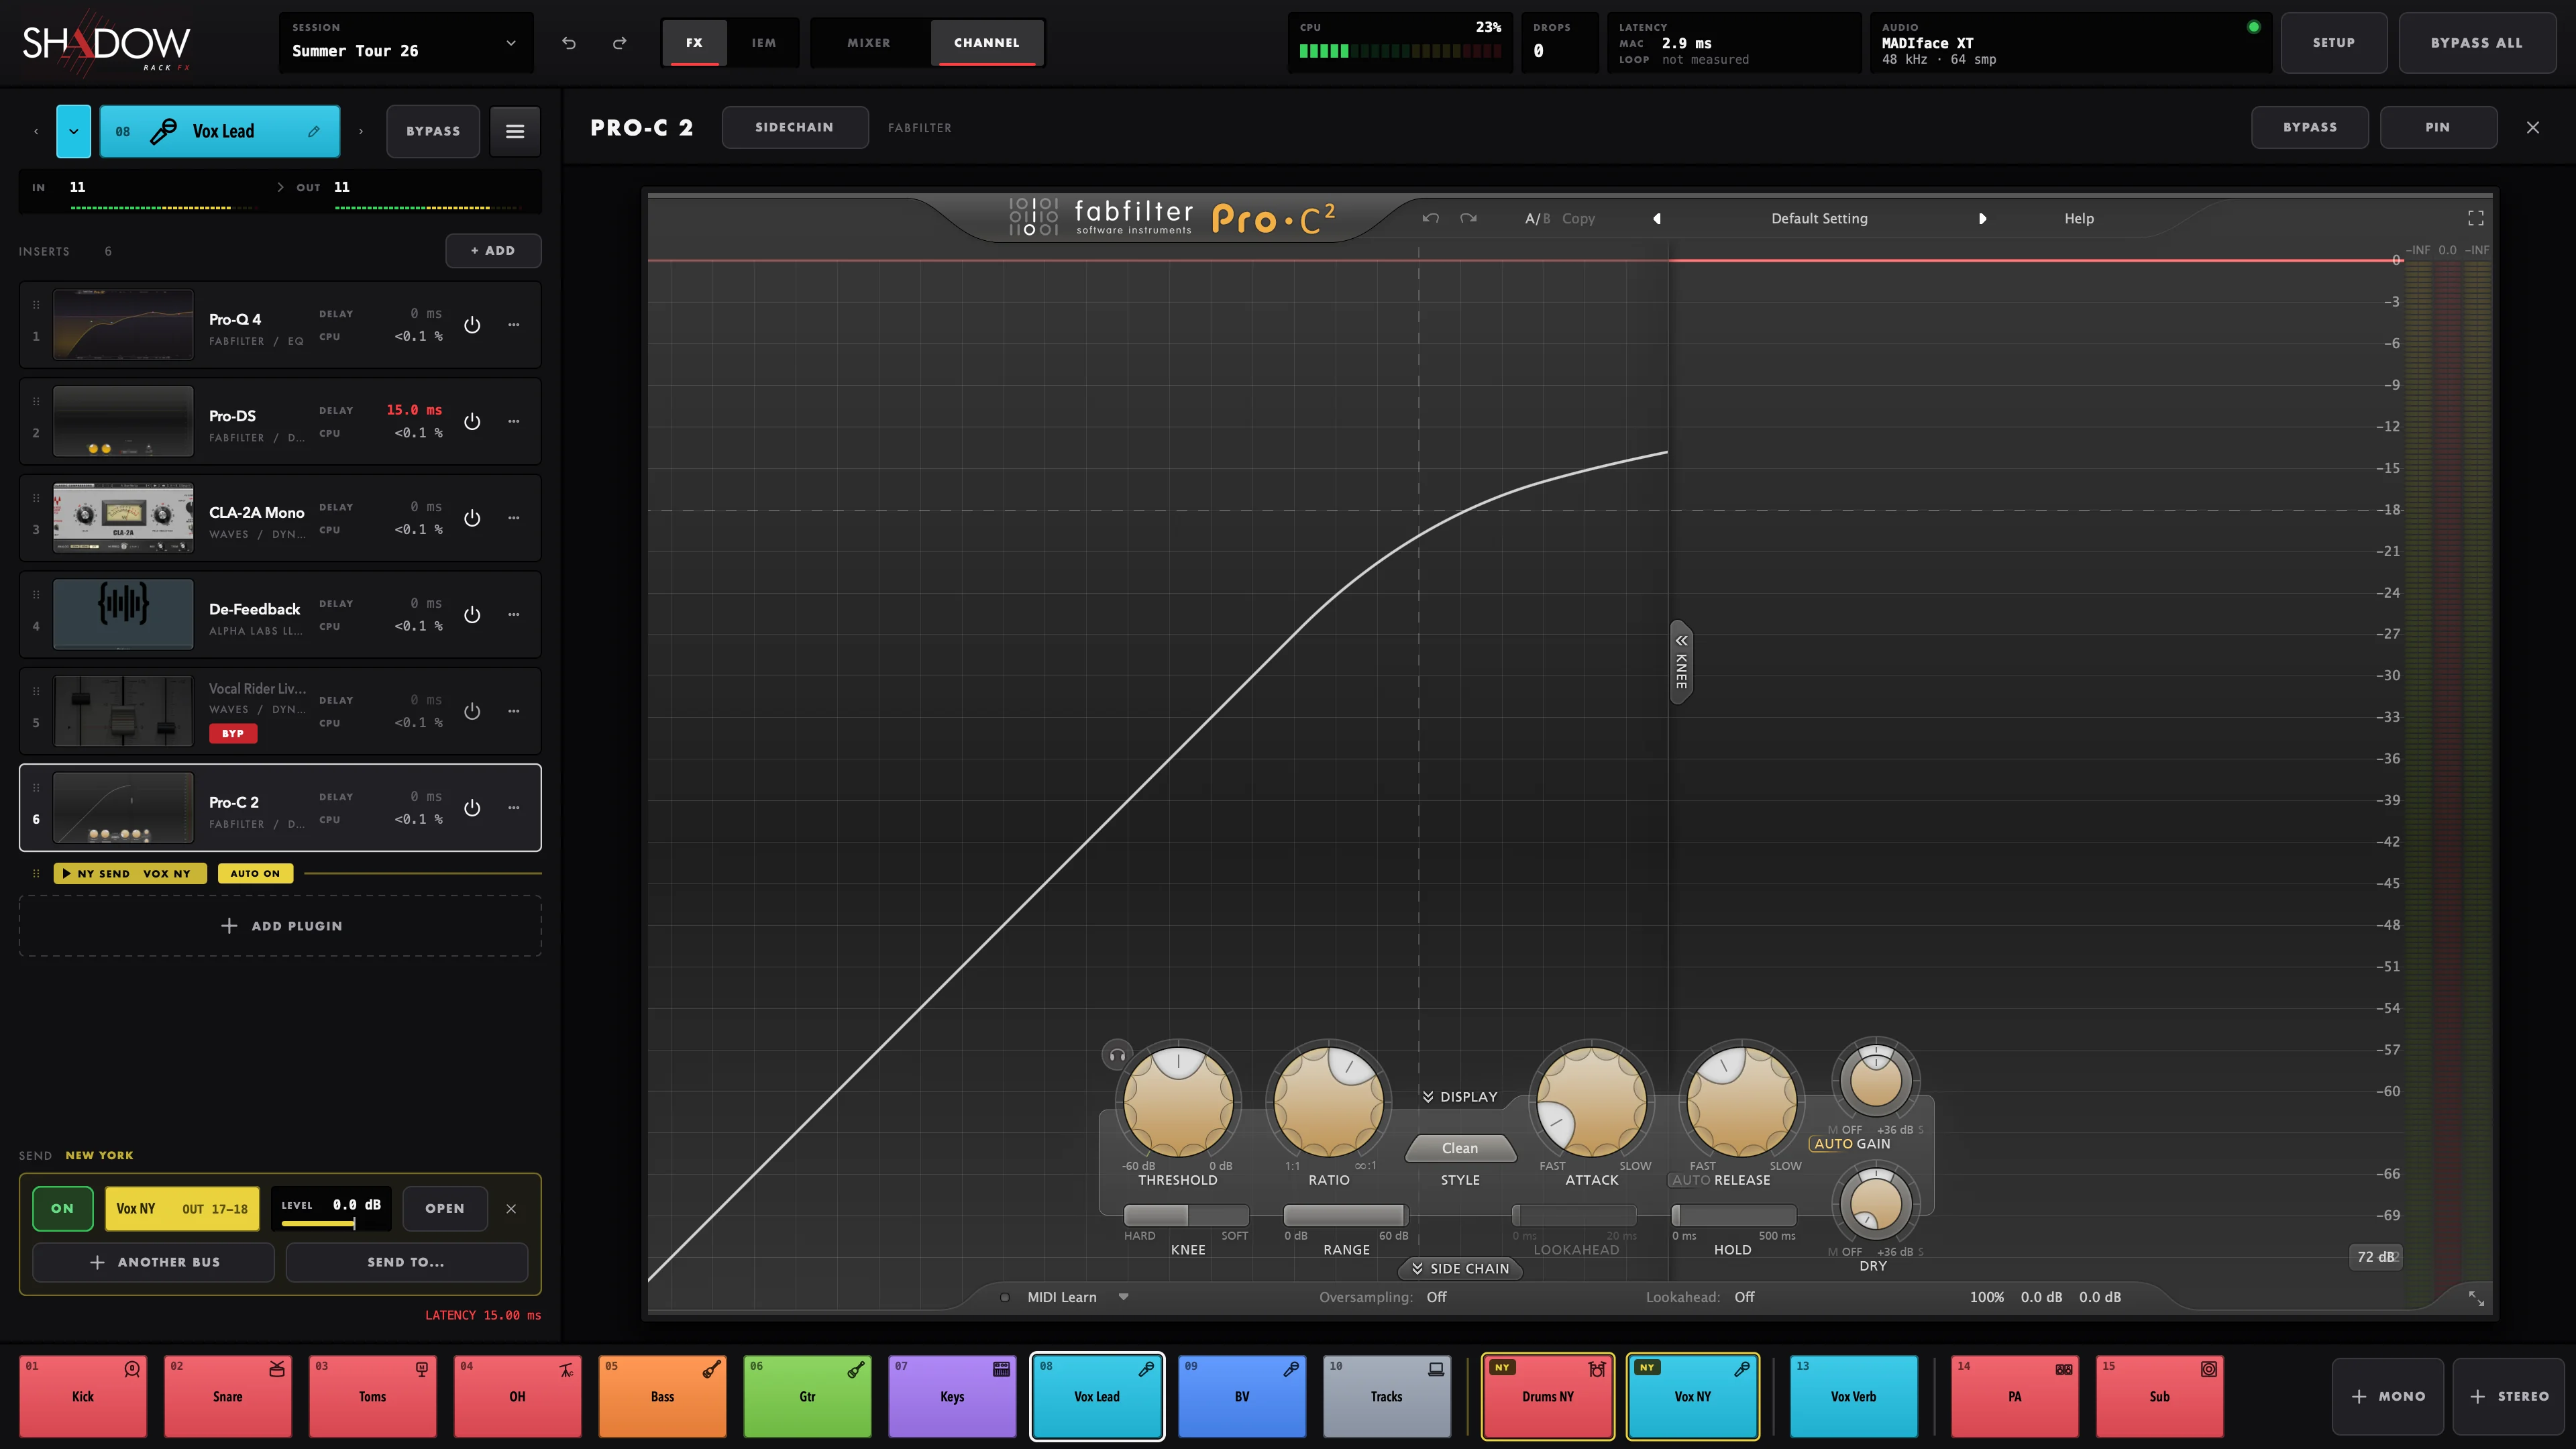This screenshot has width=2576, height=1449.
Task: Open the channel hamburger menu
Action: [x=515, y=131]
